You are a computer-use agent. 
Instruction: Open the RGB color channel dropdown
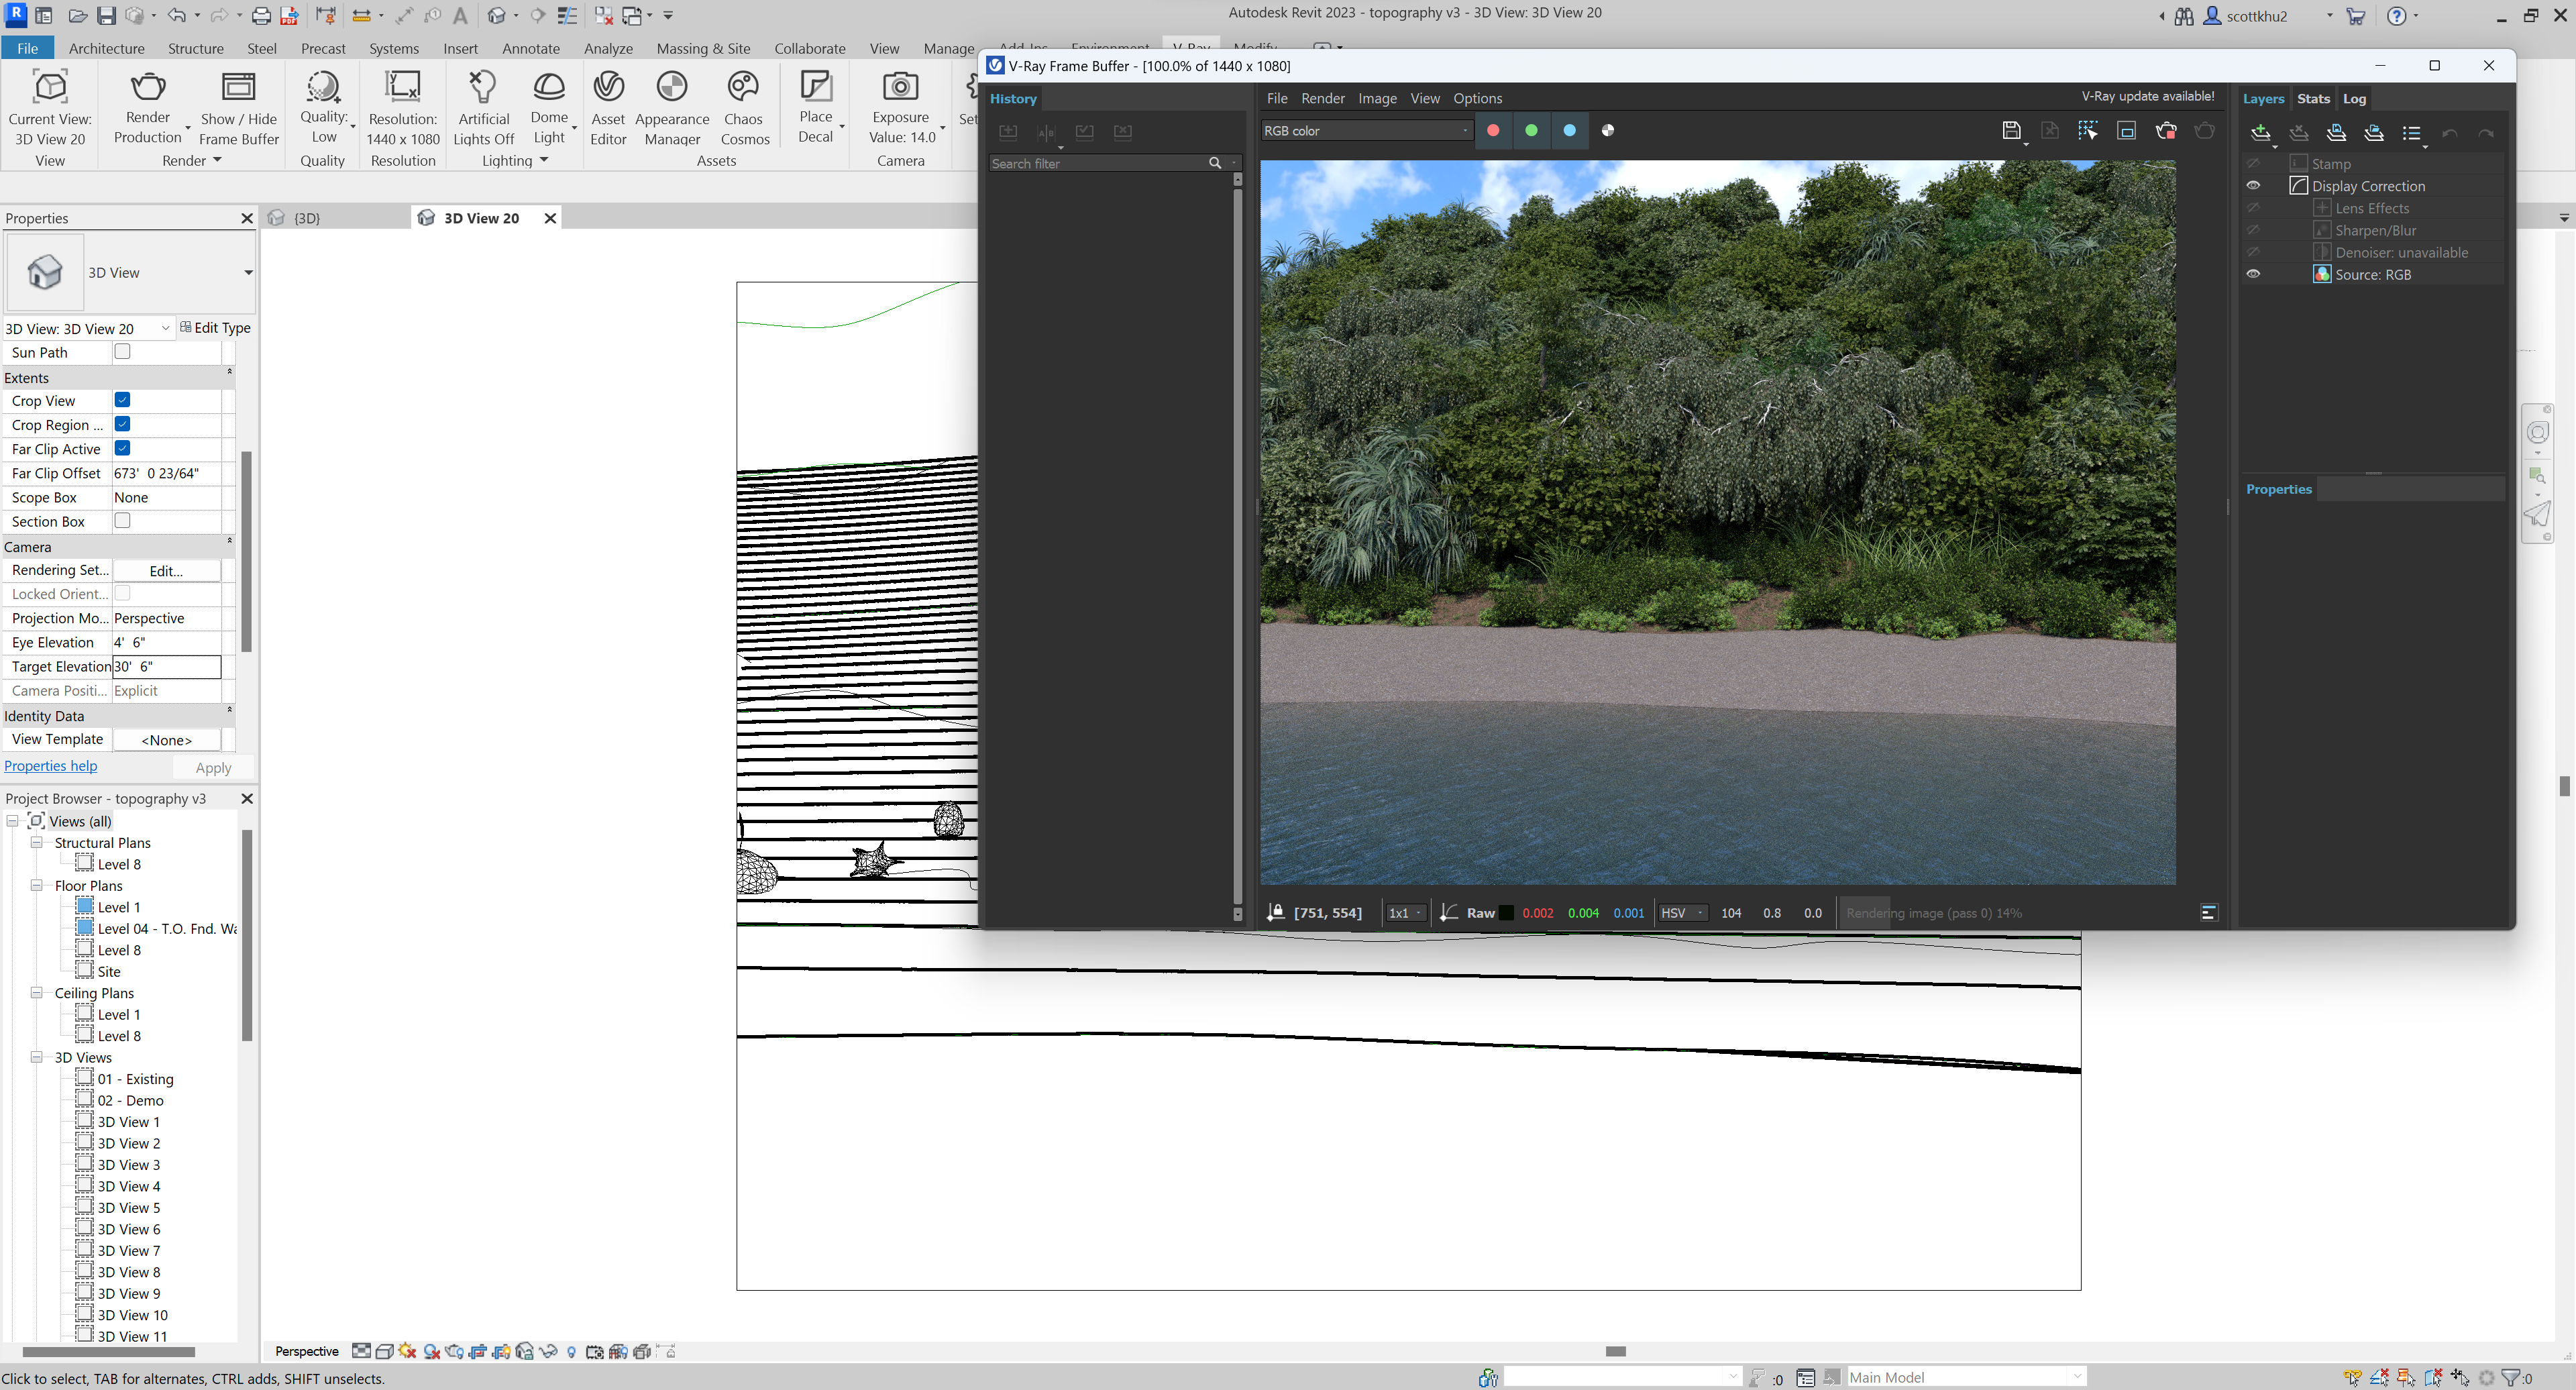(1464, 130)
